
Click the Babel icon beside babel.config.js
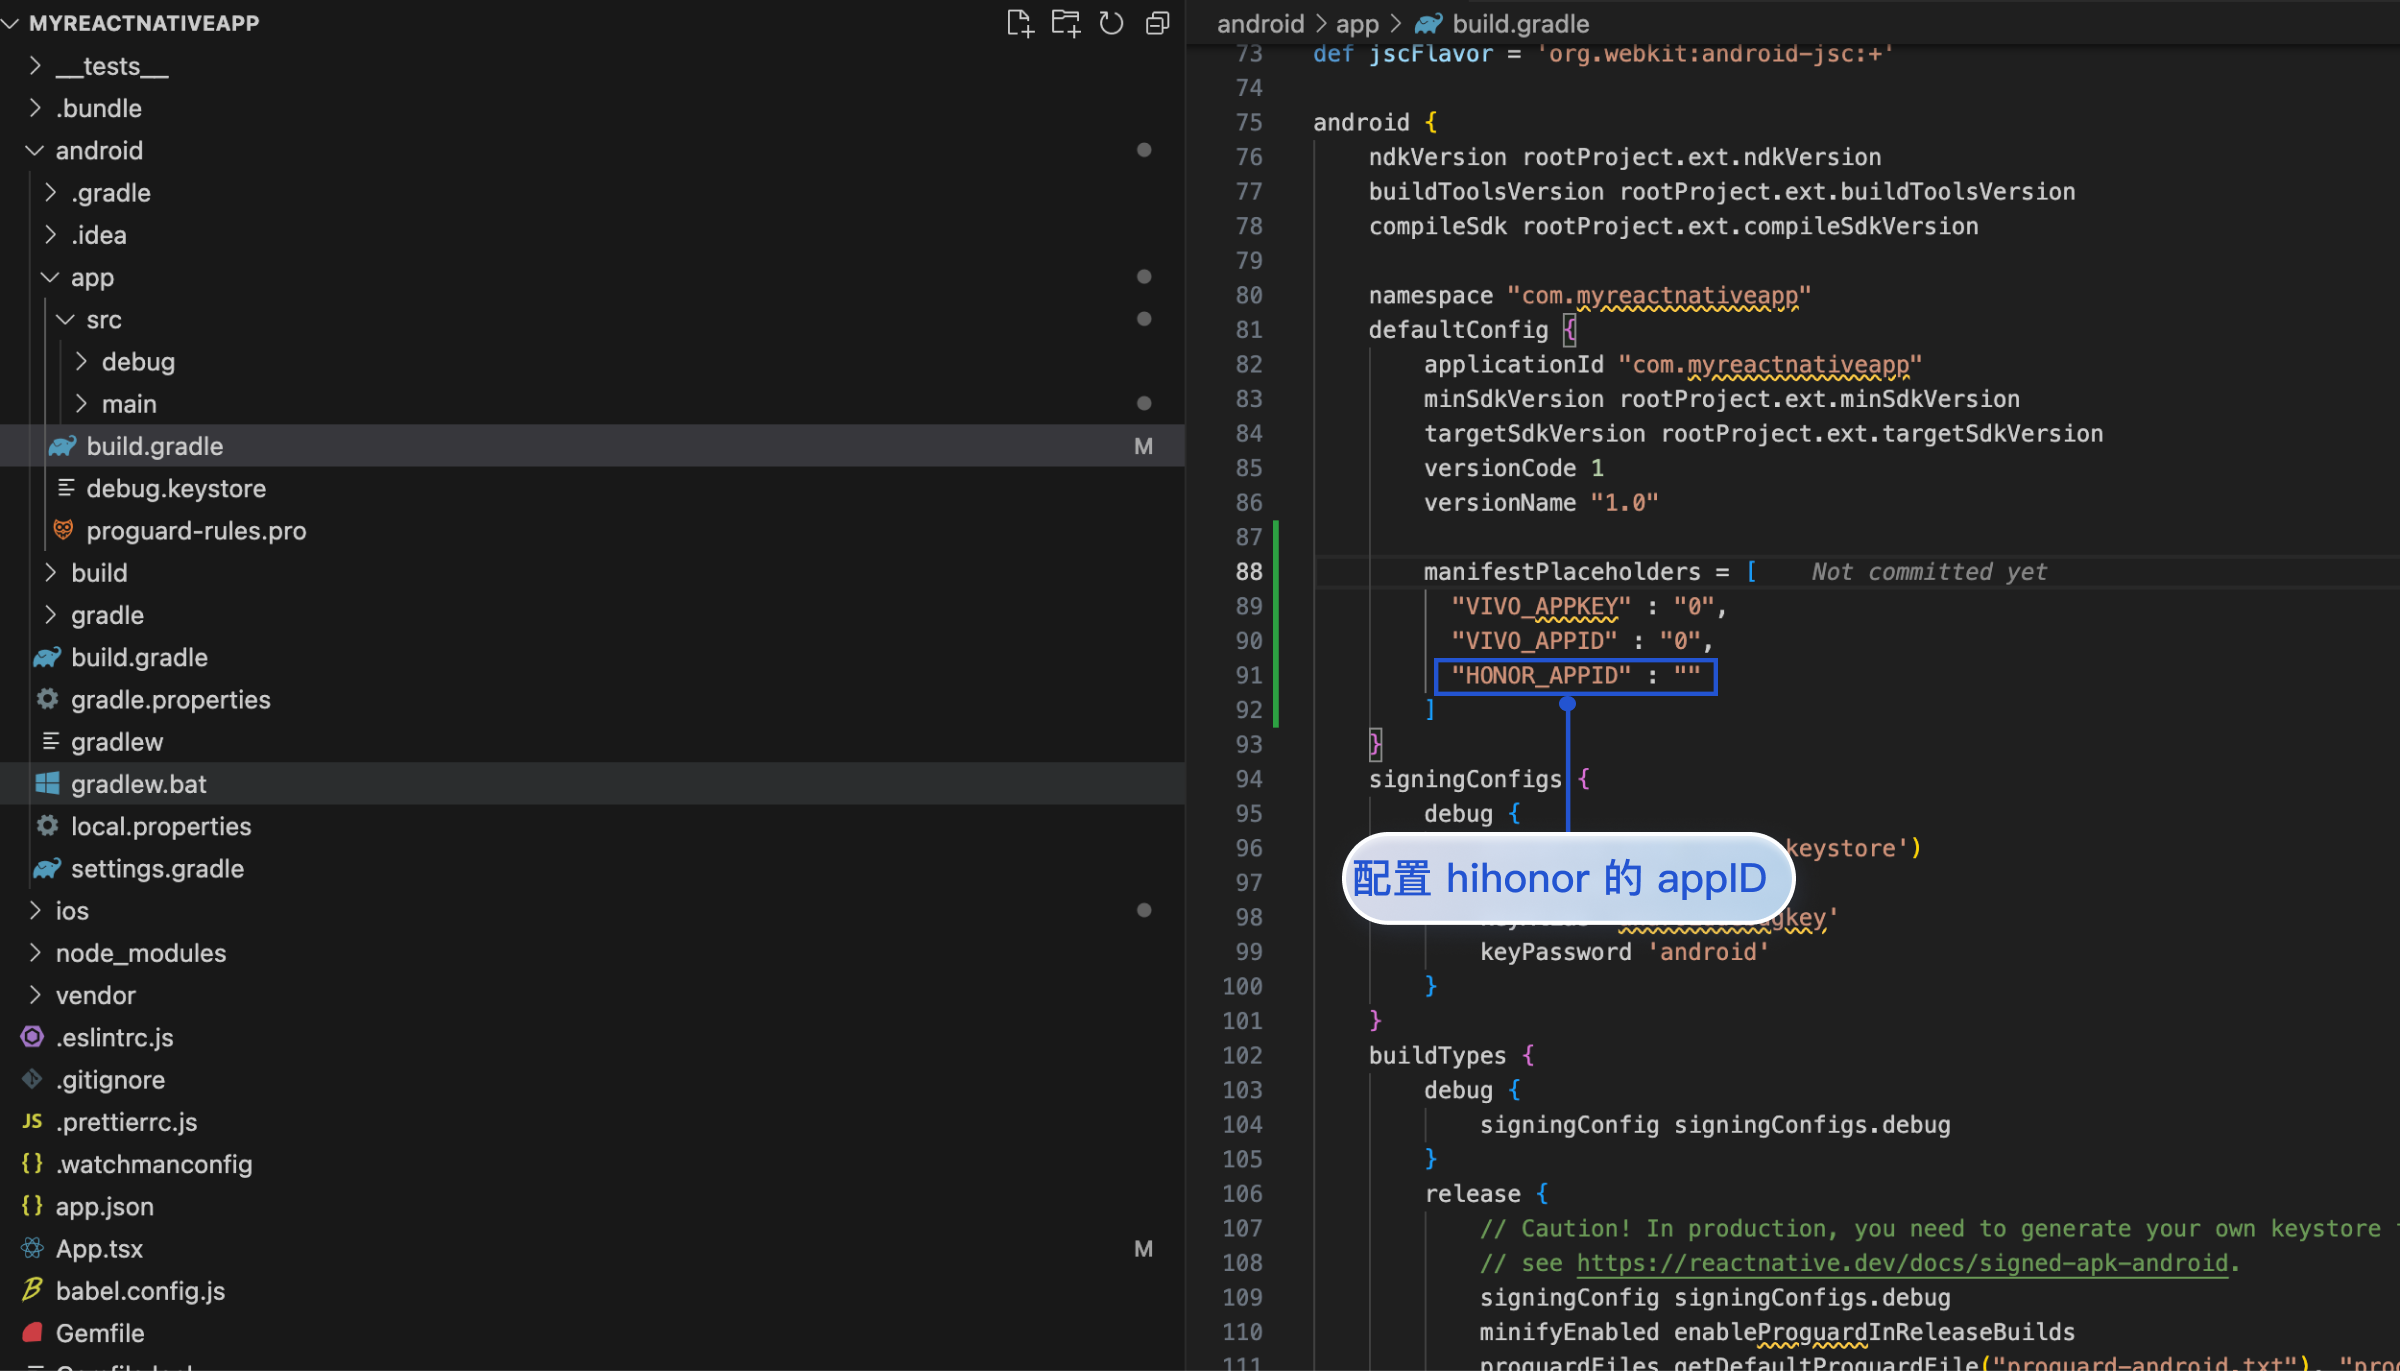(x=32, y=1290)
